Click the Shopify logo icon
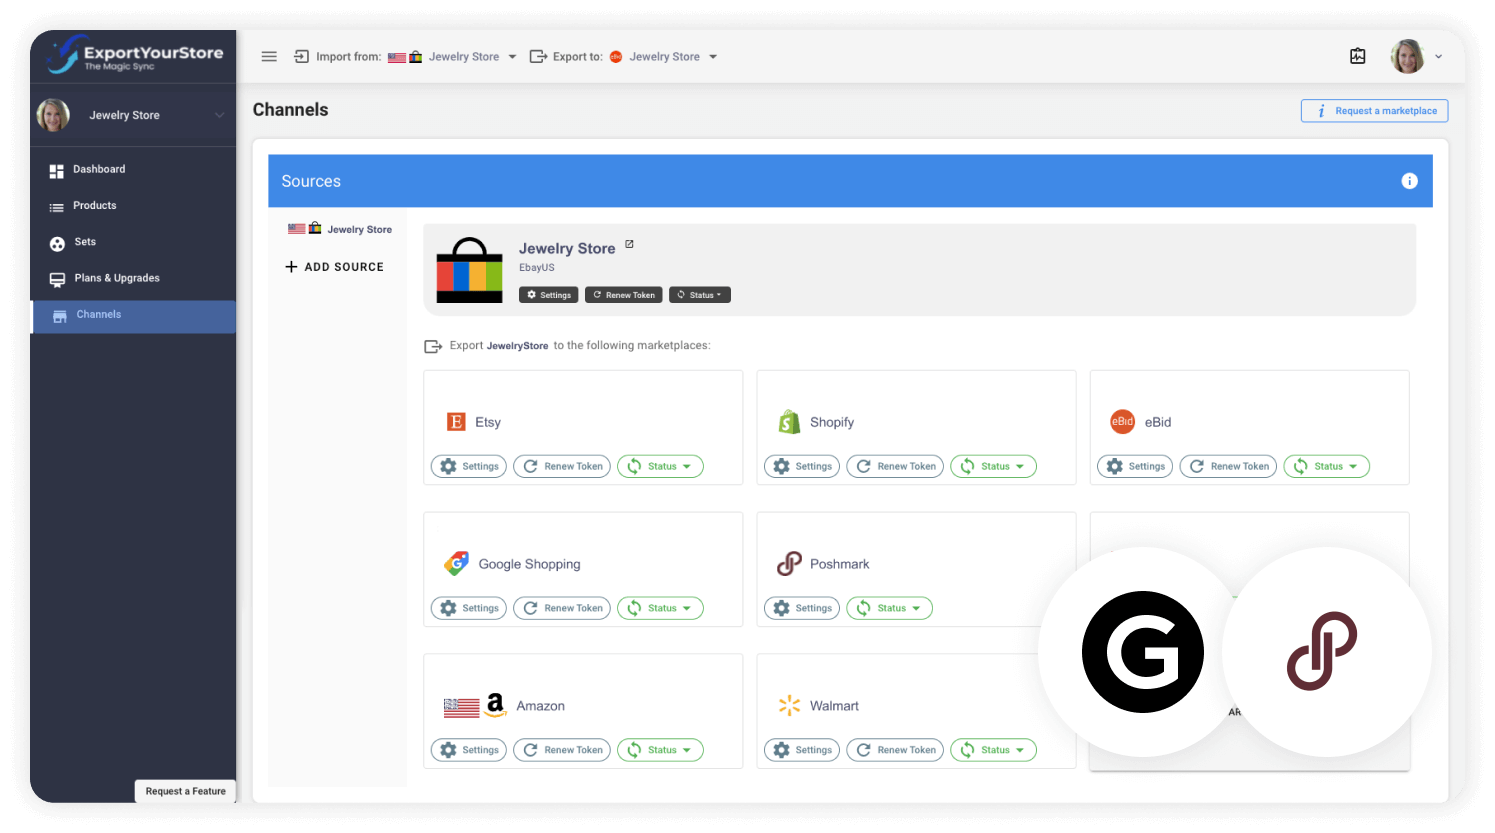The height and width of the screenshot is (833, 1495). tap(789, 422)
